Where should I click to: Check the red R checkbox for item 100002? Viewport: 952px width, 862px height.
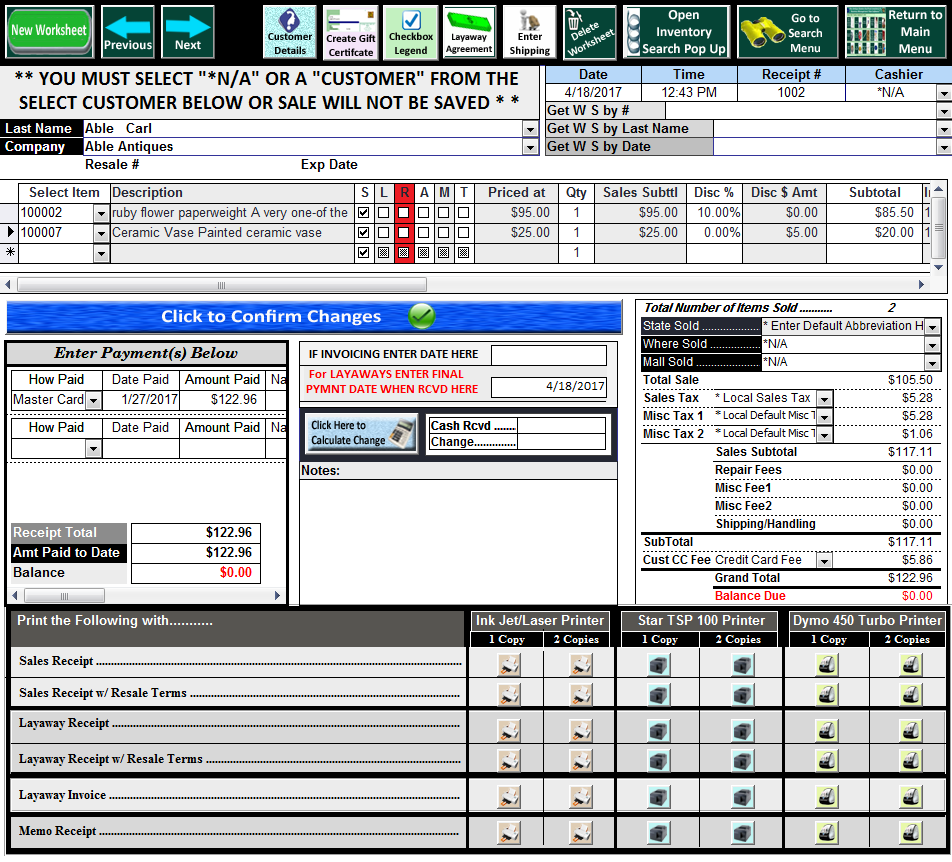pos(404,213)
